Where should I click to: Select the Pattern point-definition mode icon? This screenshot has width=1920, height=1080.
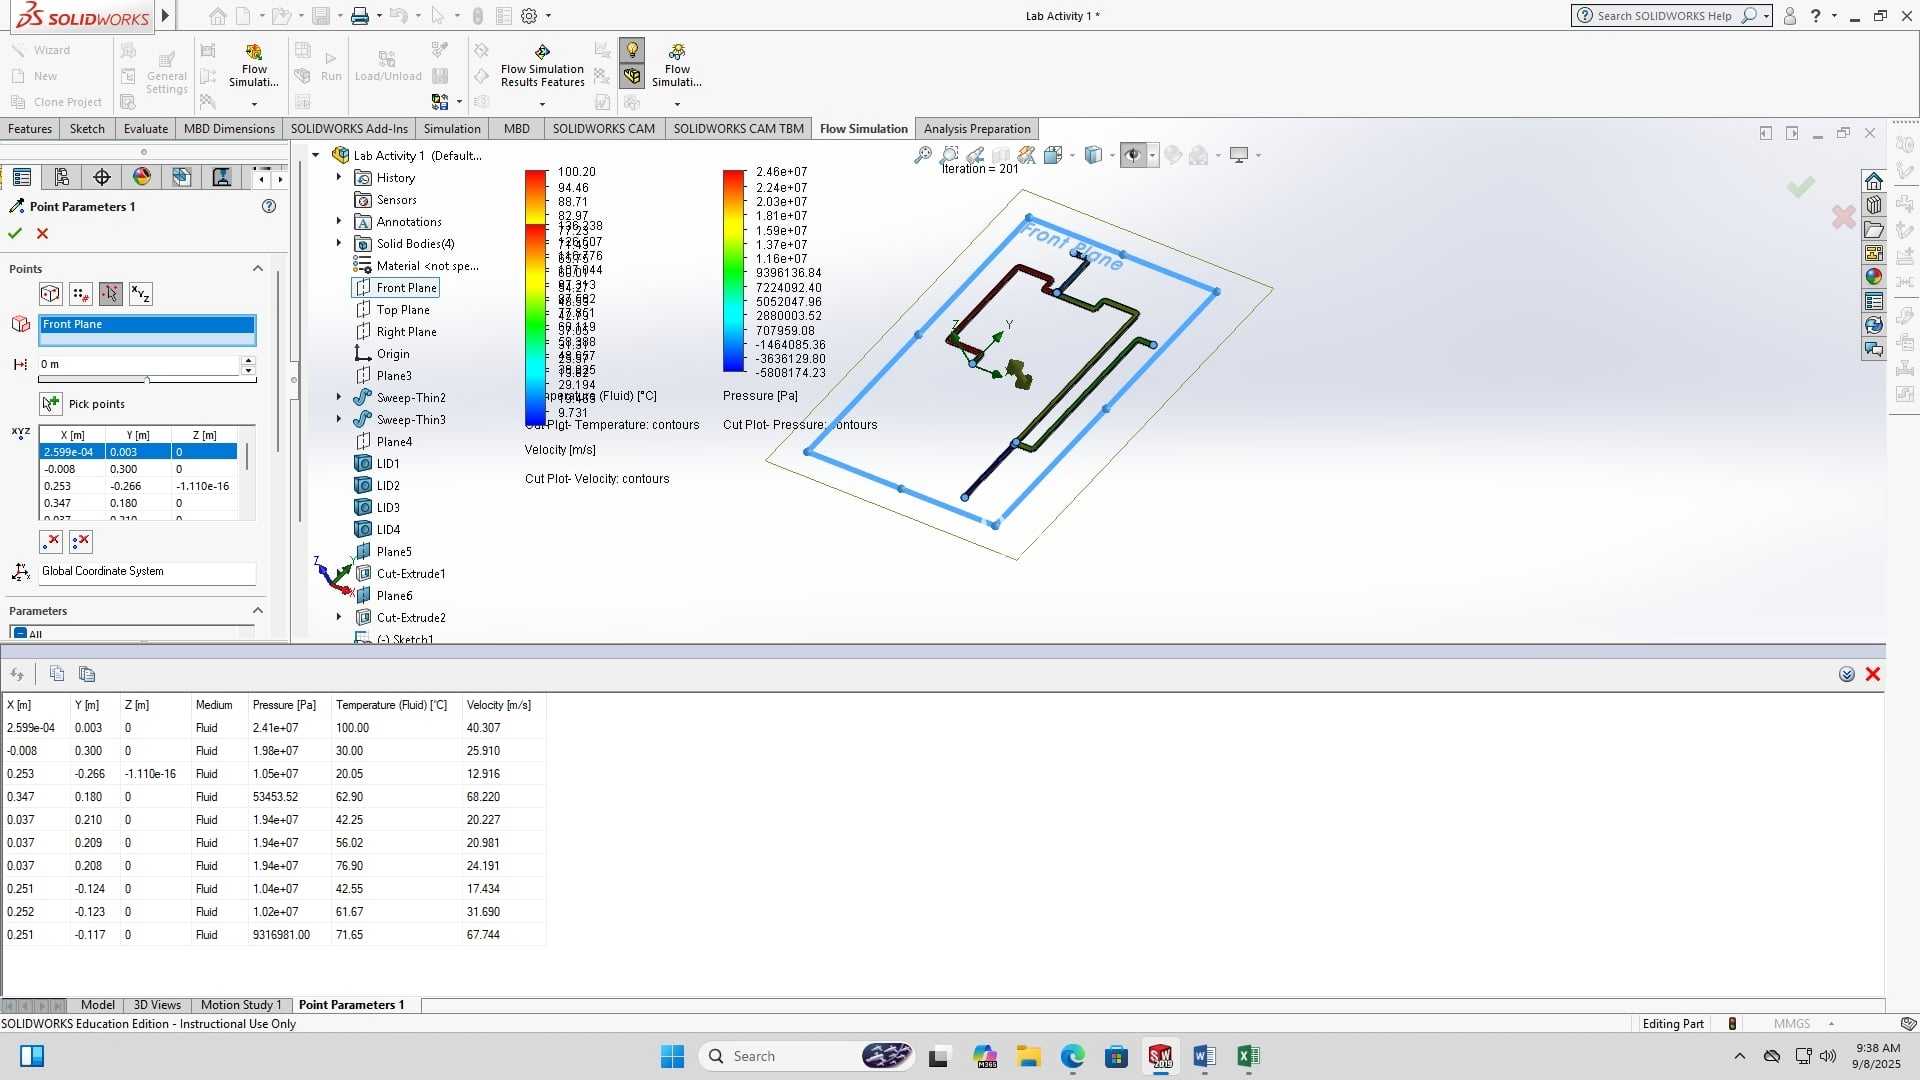coord(81,294)
